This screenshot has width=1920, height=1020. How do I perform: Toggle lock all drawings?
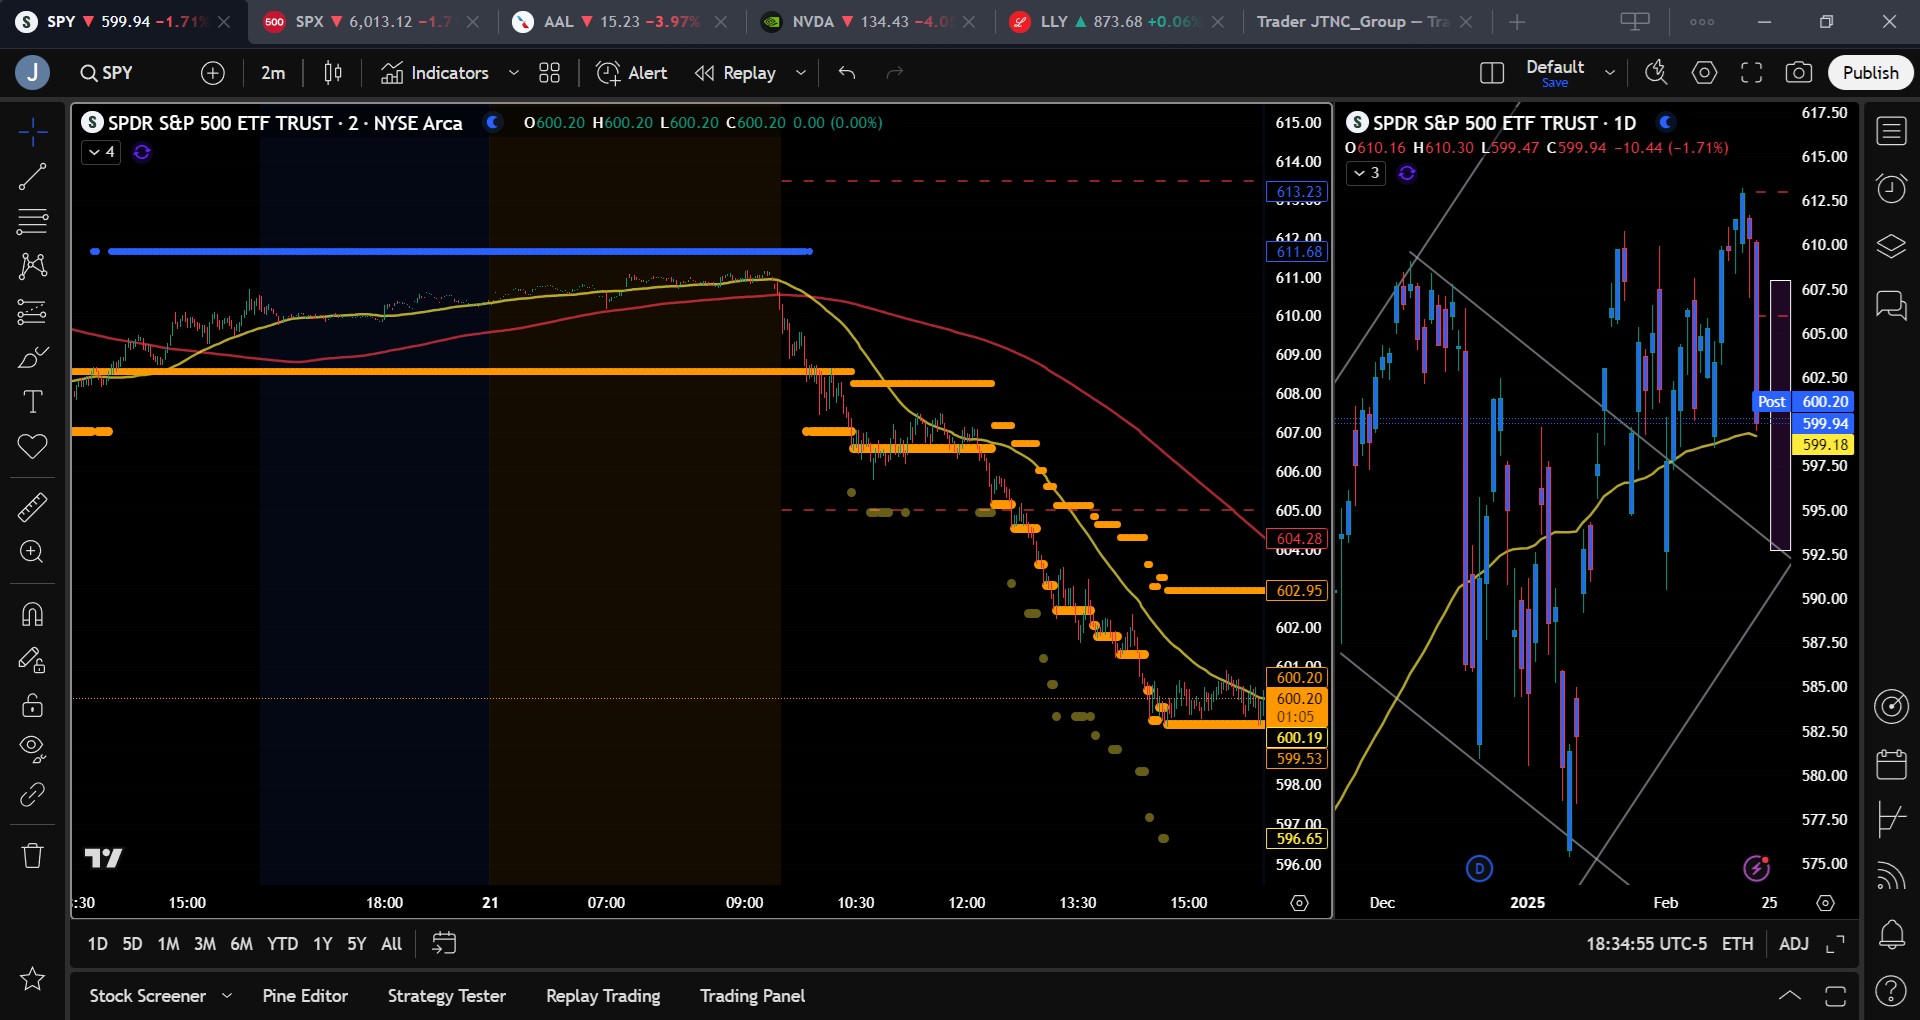coord(32,706)
